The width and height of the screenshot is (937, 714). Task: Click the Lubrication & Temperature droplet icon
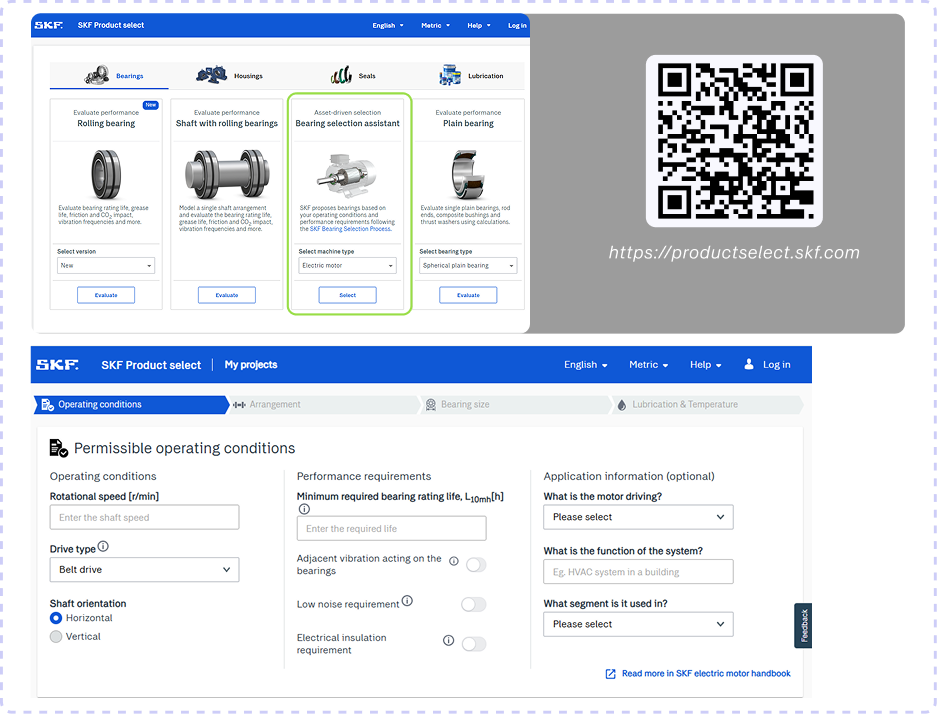pyautogui.click(x=621, y=405)
